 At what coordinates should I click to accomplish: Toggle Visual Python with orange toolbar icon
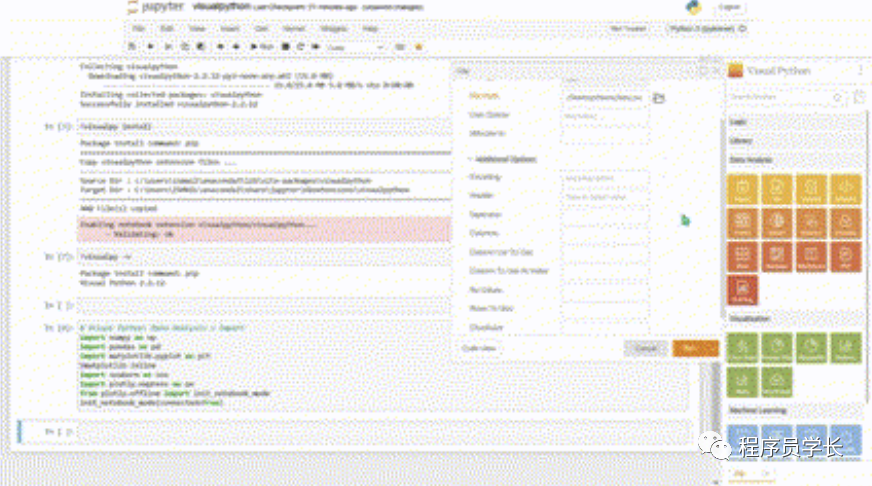click(419, 47)
